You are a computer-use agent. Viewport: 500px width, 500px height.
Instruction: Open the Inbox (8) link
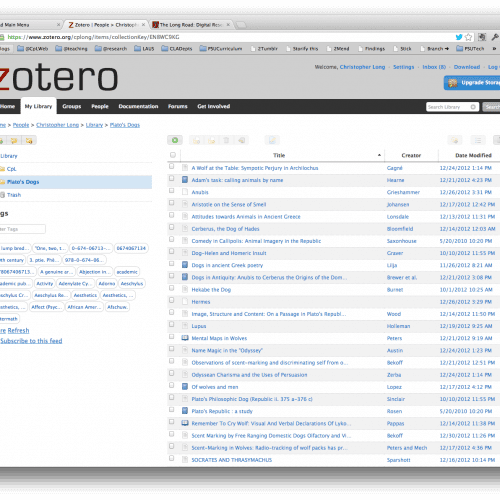[x=434, y=67]
